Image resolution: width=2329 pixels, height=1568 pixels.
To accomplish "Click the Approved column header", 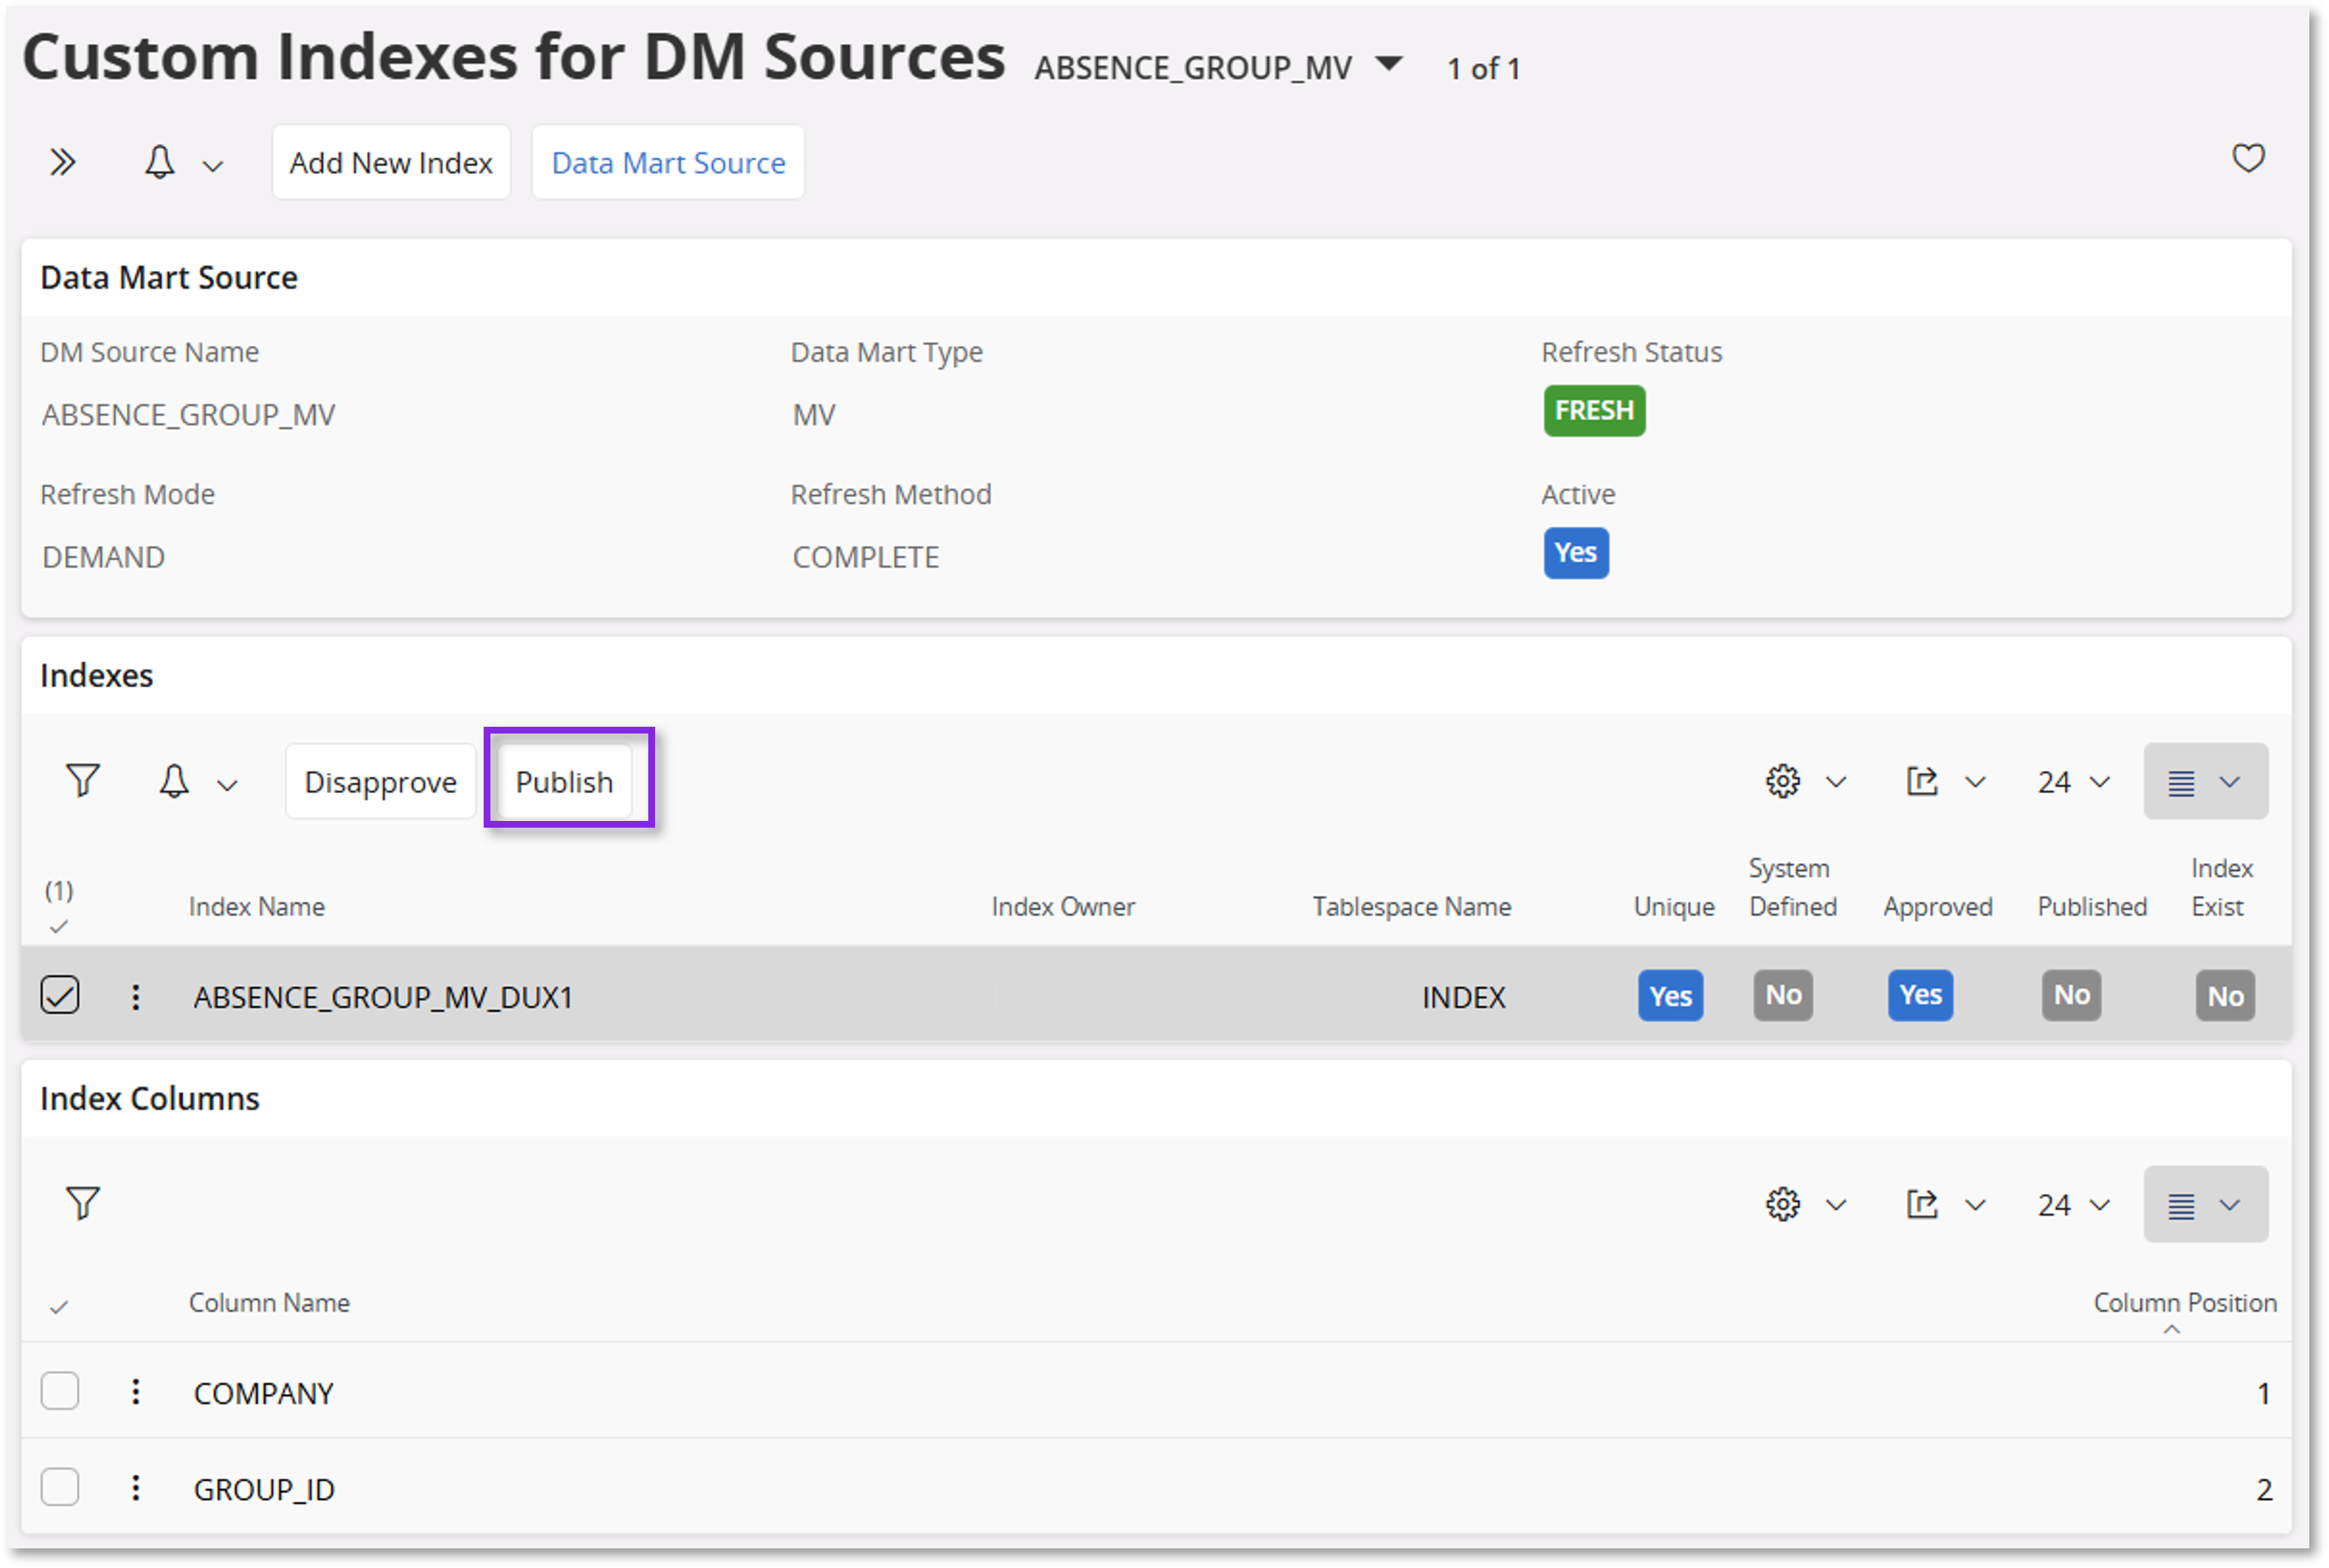I will point(1938,906).
